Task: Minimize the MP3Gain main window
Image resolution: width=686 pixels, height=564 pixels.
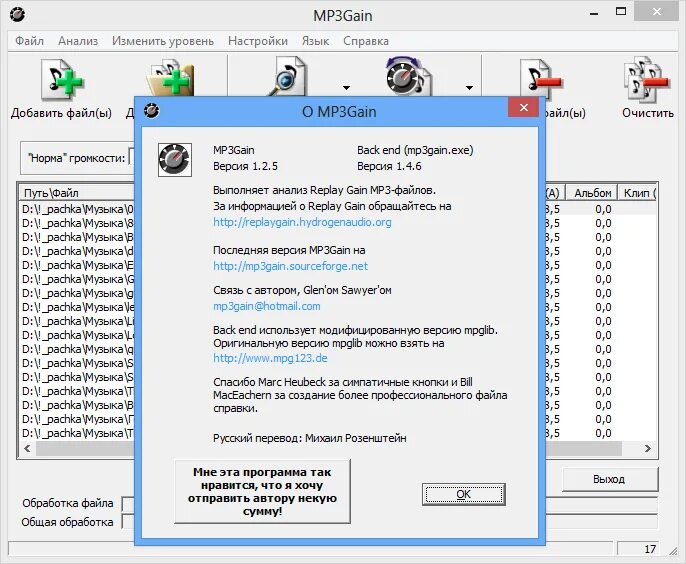Action: (x=594, y=12)
